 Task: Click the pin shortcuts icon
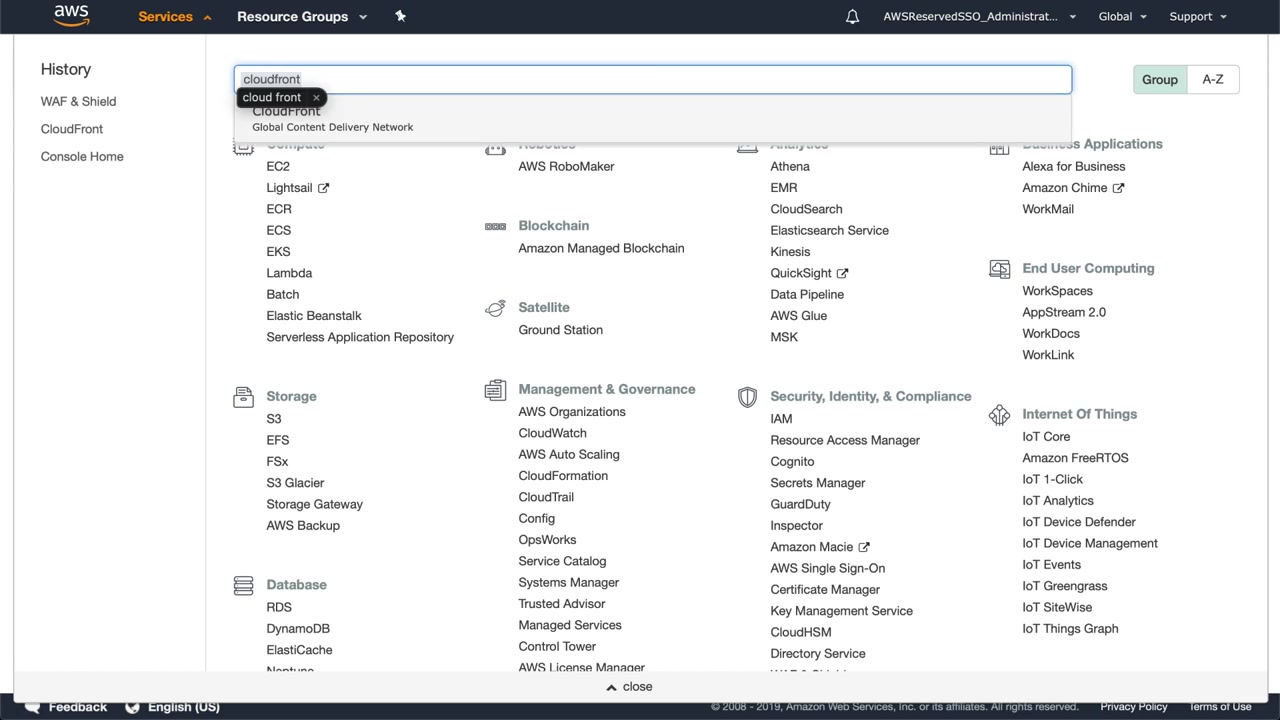(400, 16)
